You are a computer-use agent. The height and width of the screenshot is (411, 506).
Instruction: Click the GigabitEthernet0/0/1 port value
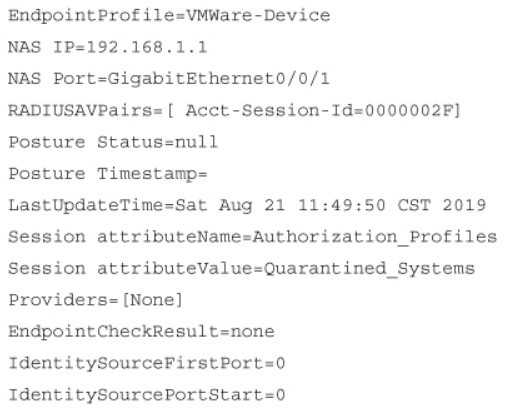(219, 79)
